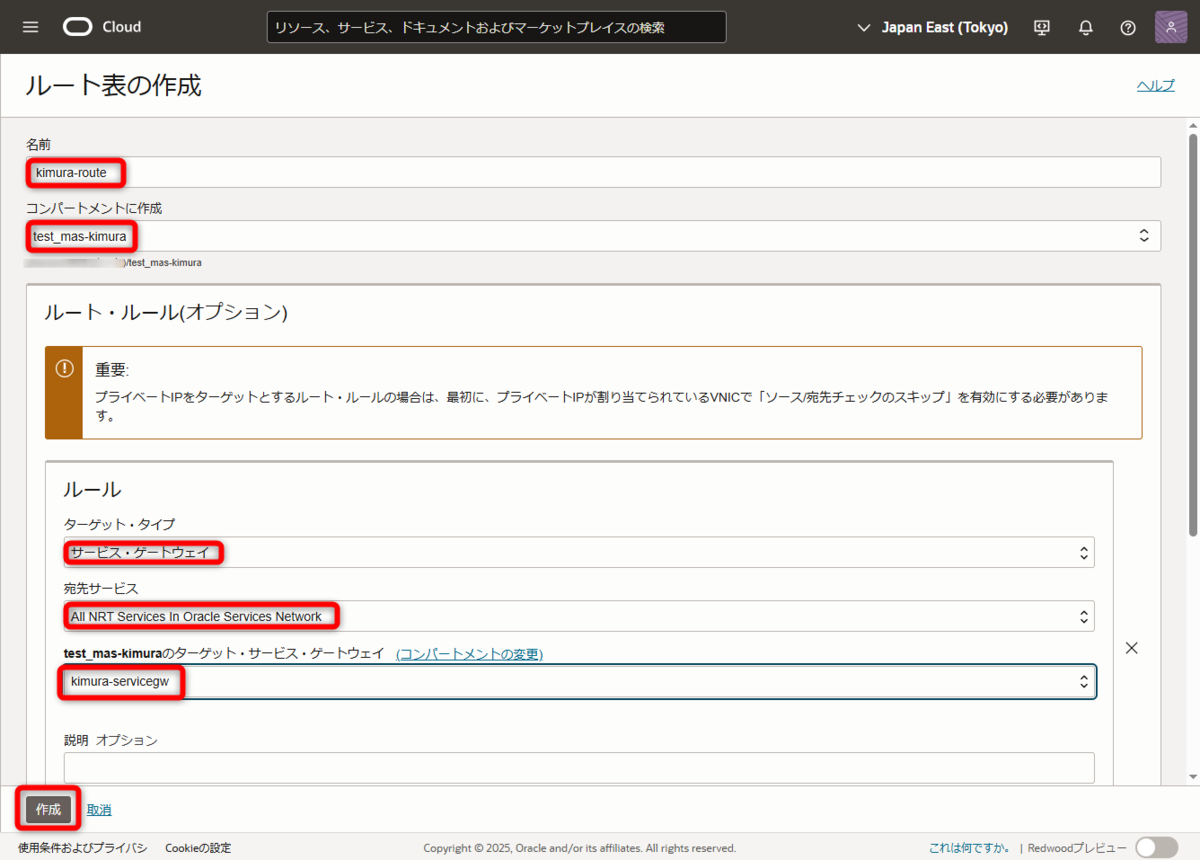The width and height of the screenshot is (1200, 860).
Task: Click the Oracle Cloud logo
Action: (102, 27)
